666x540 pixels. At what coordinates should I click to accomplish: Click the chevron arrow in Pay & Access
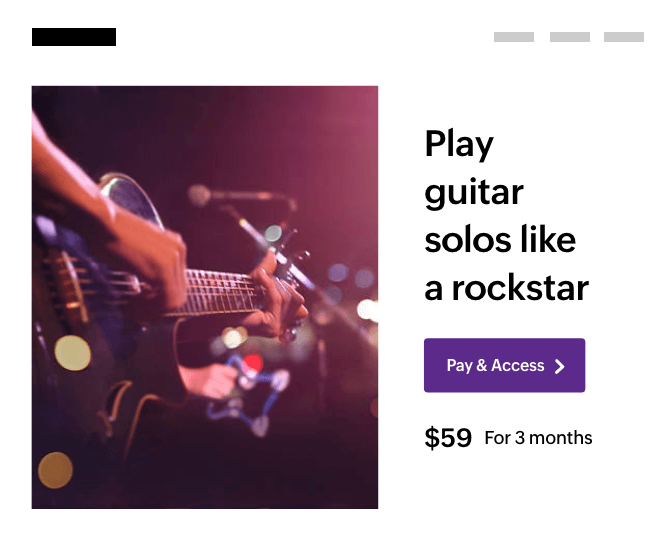(x=560, y=366)
